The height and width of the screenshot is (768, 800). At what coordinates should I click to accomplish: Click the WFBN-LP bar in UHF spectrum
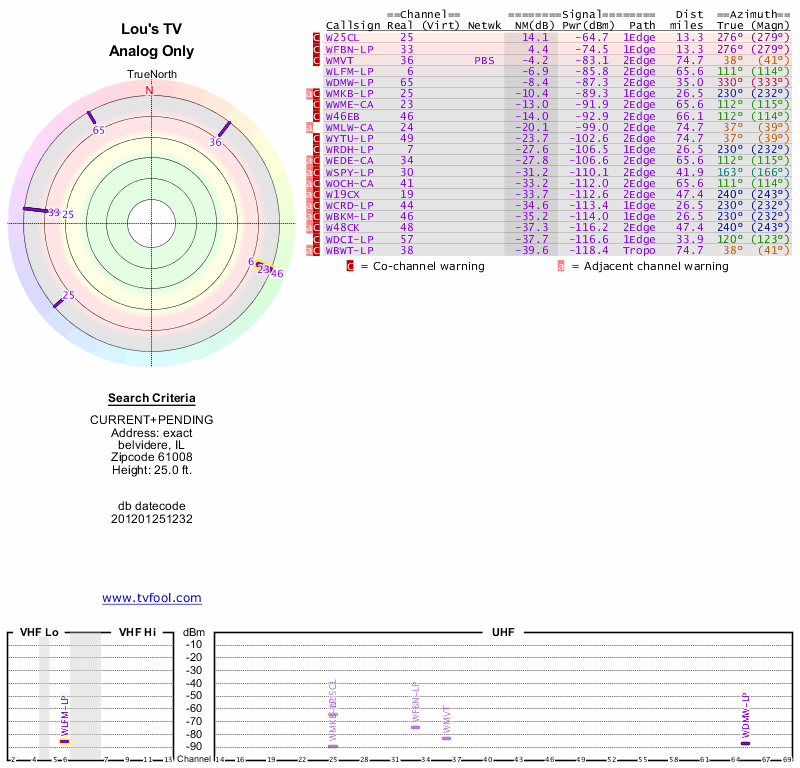415,727
